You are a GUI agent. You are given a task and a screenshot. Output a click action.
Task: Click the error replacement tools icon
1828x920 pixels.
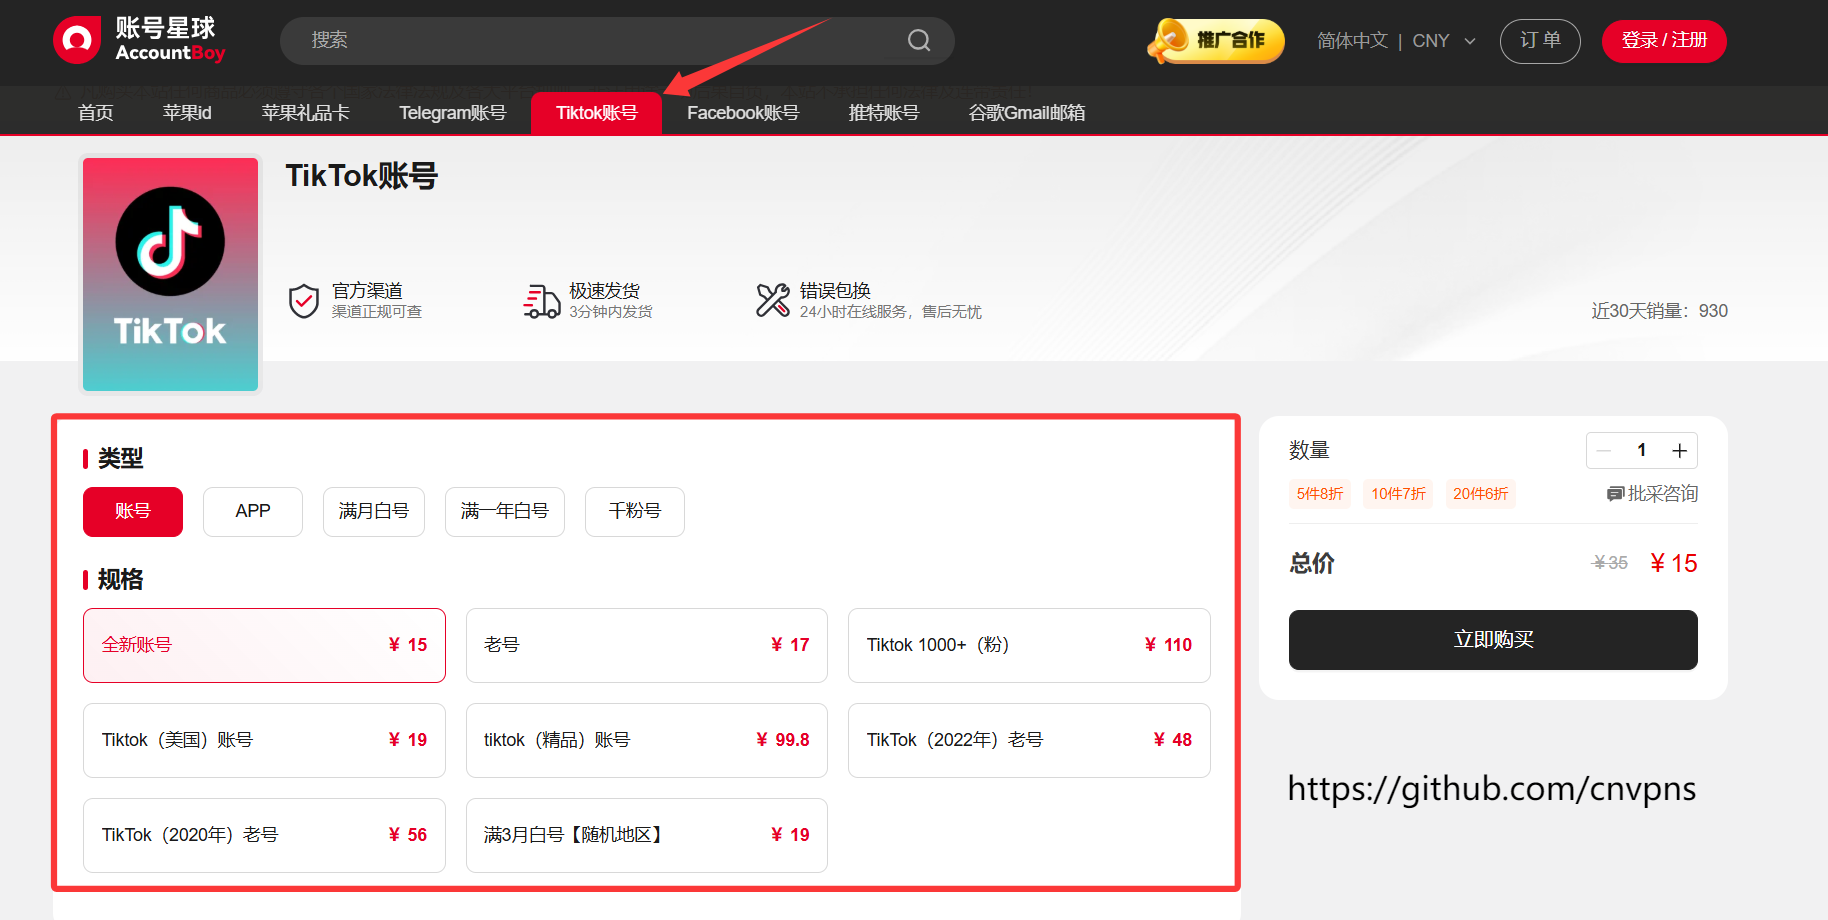(772, 300)
